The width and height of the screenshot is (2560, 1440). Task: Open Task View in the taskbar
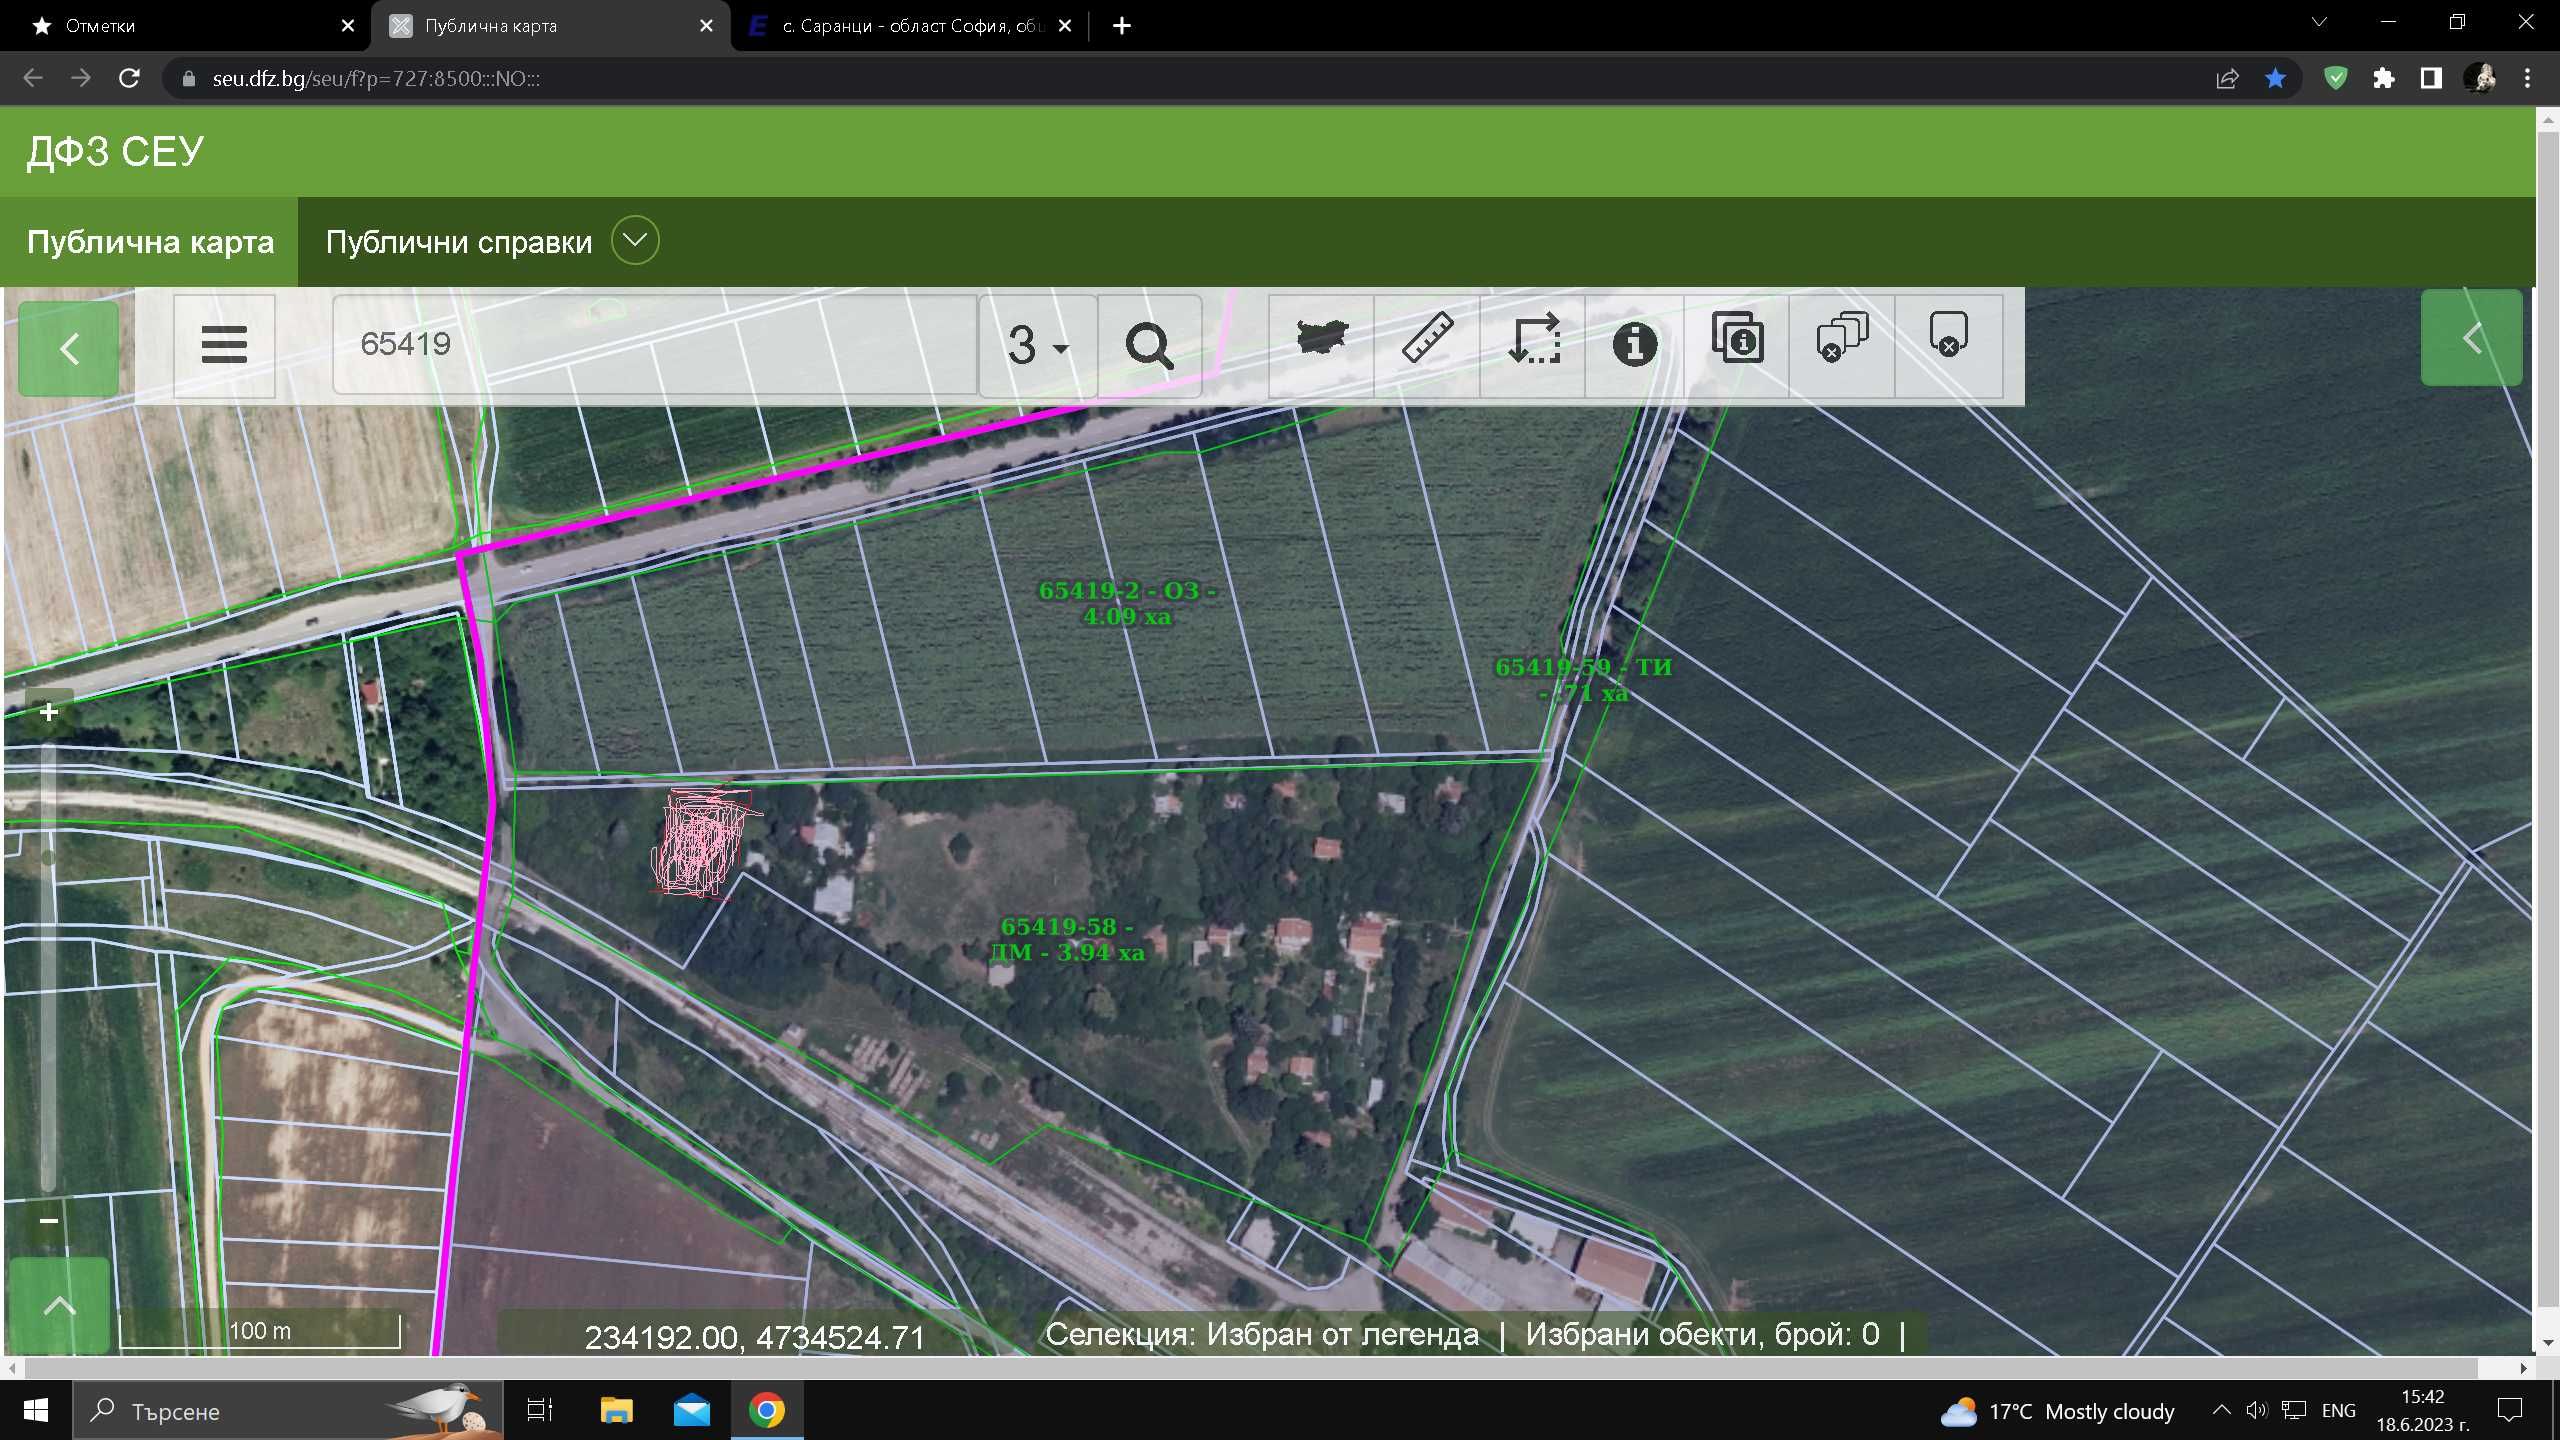(x=540, y=1411)
